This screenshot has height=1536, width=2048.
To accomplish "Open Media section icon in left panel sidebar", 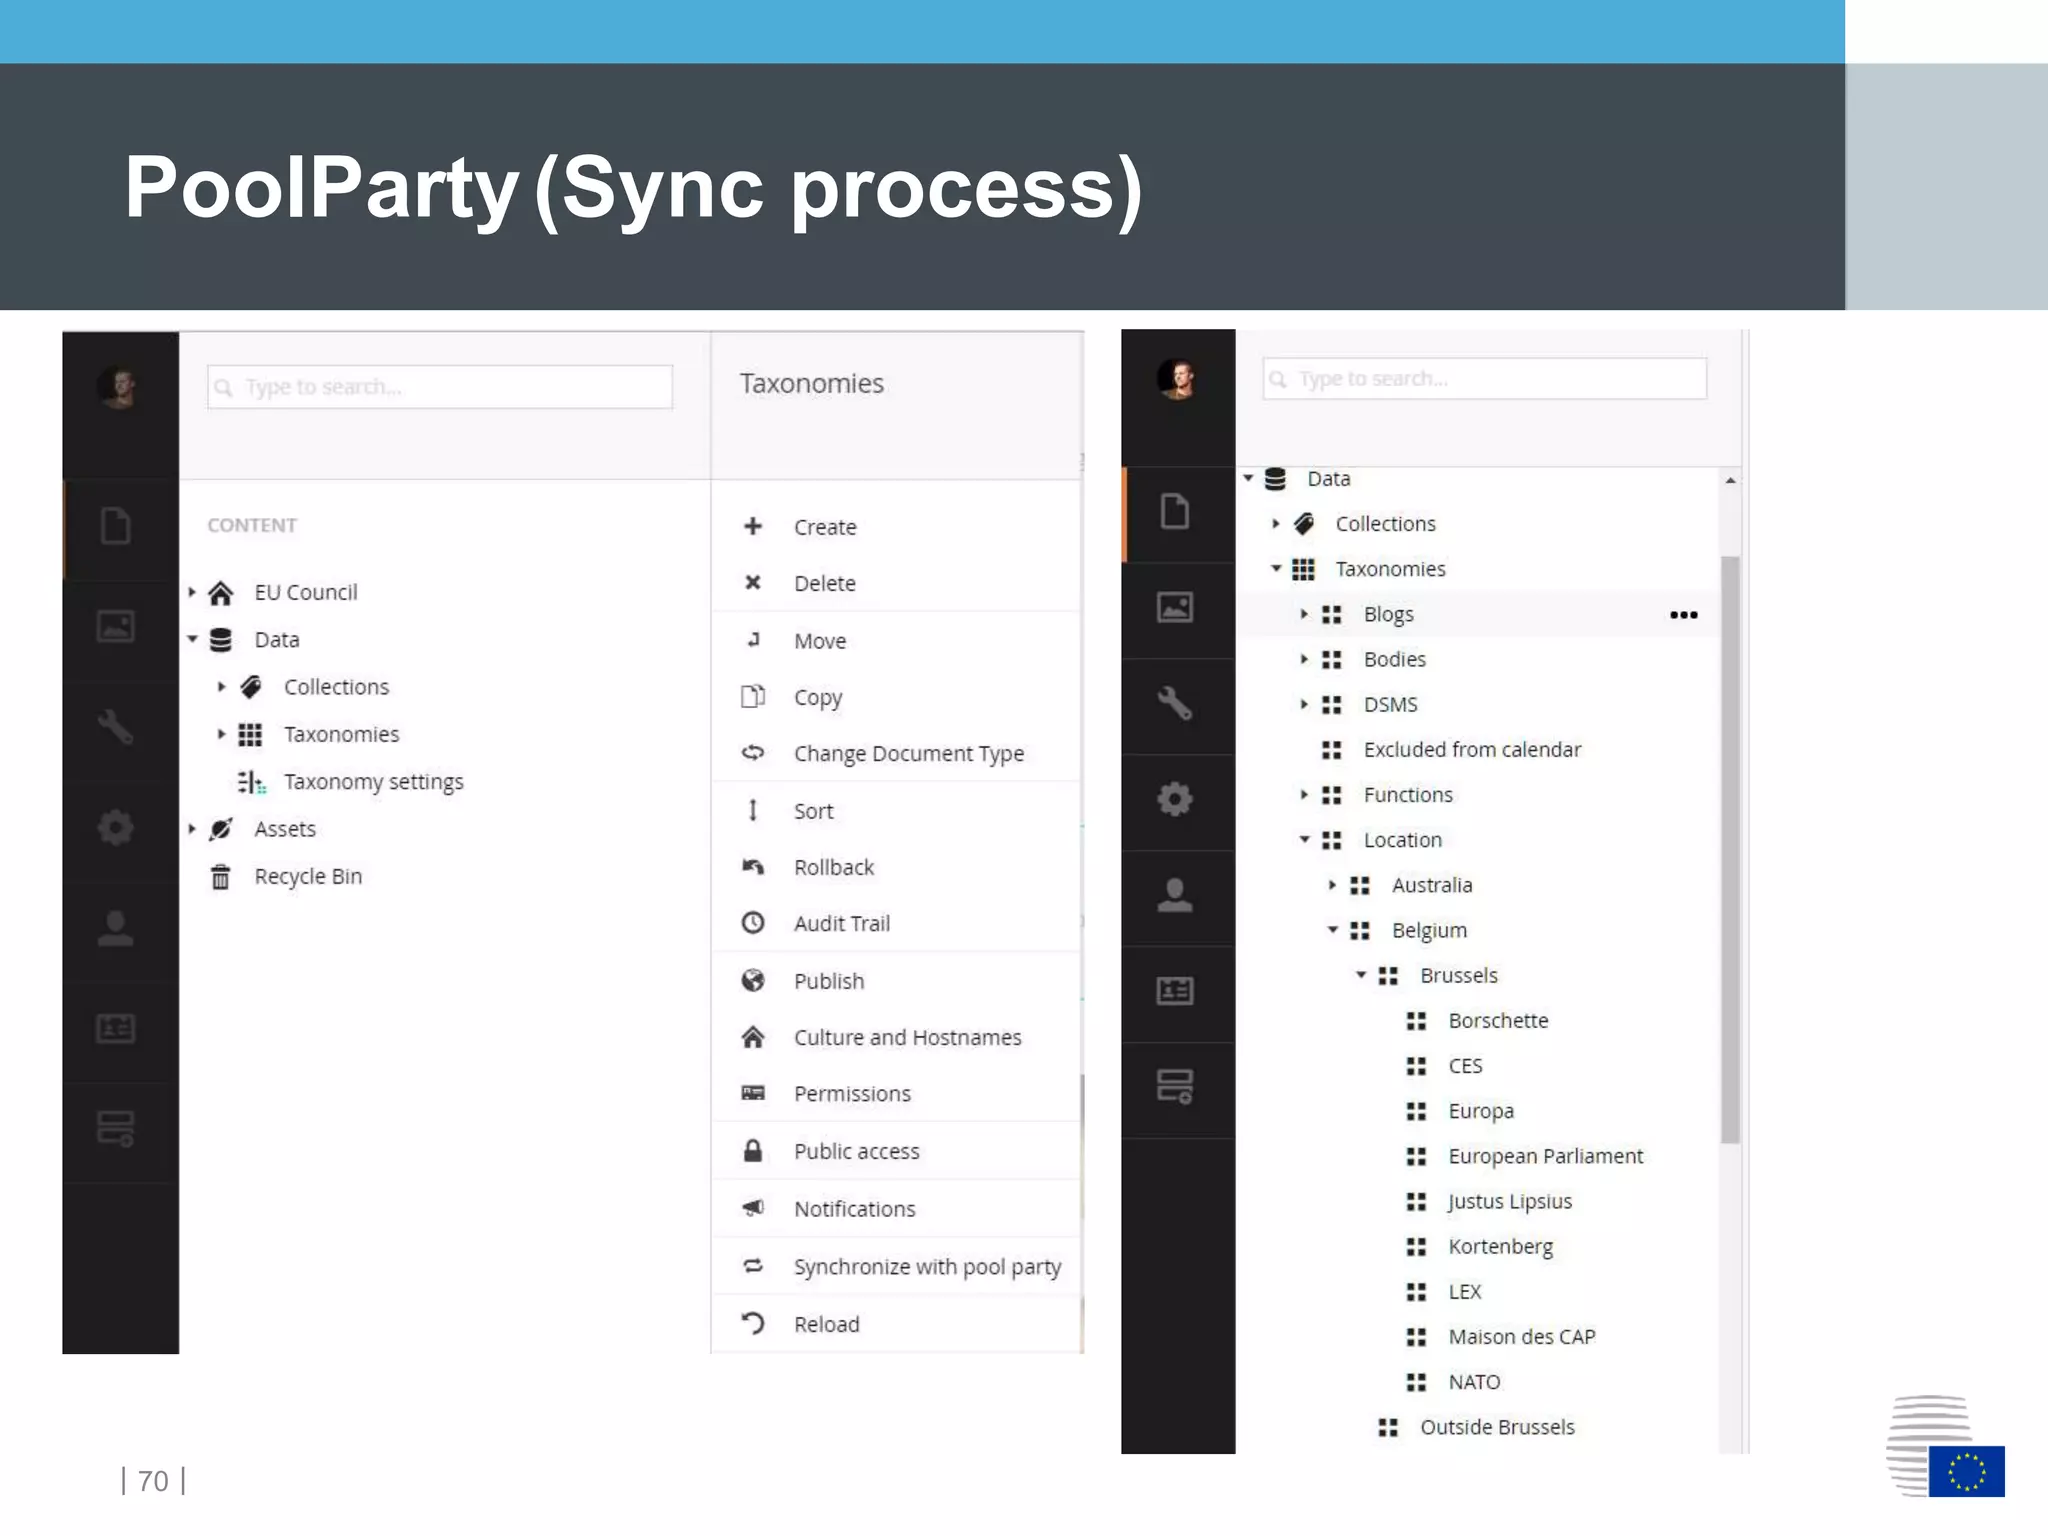I will [116, 626].
